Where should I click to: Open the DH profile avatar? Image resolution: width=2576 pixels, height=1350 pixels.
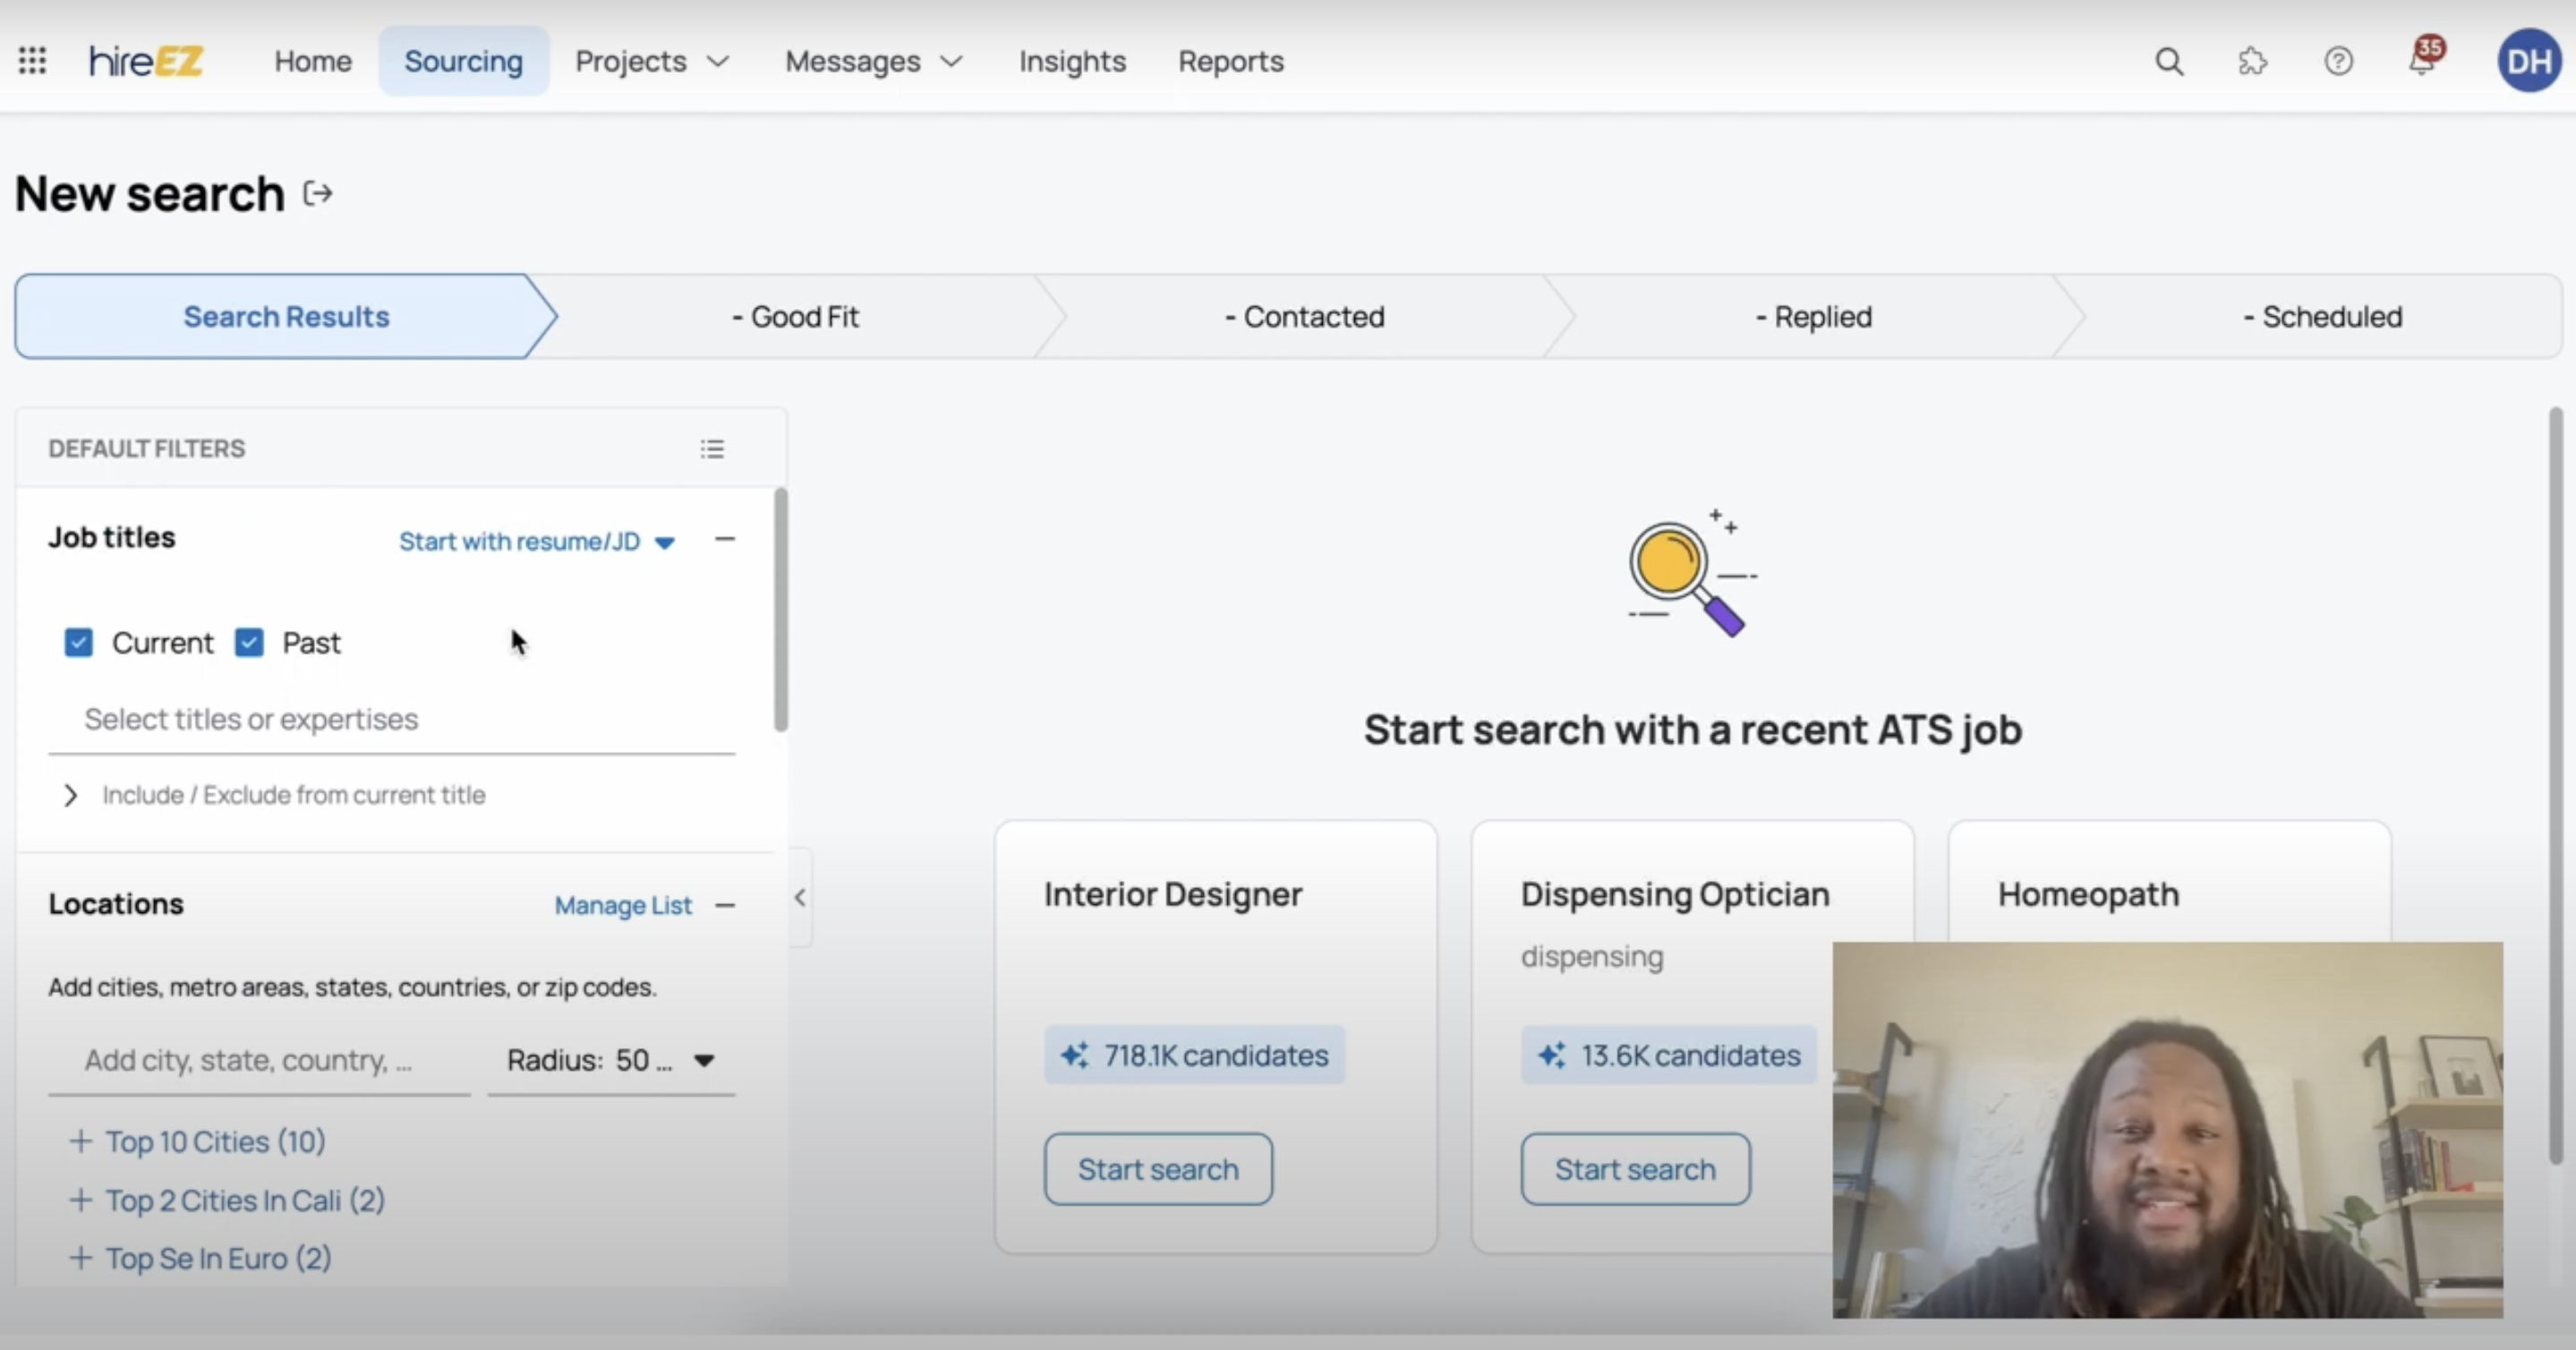(x=2529, y=61)
